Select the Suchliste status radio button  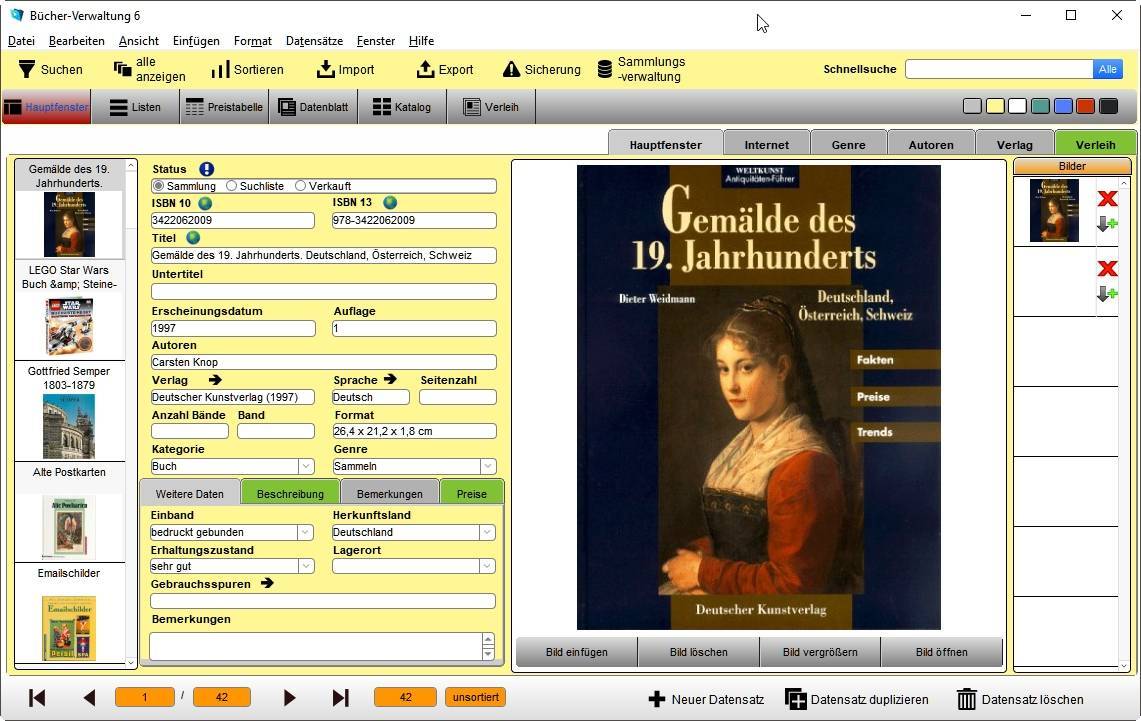tap(232, 186)
